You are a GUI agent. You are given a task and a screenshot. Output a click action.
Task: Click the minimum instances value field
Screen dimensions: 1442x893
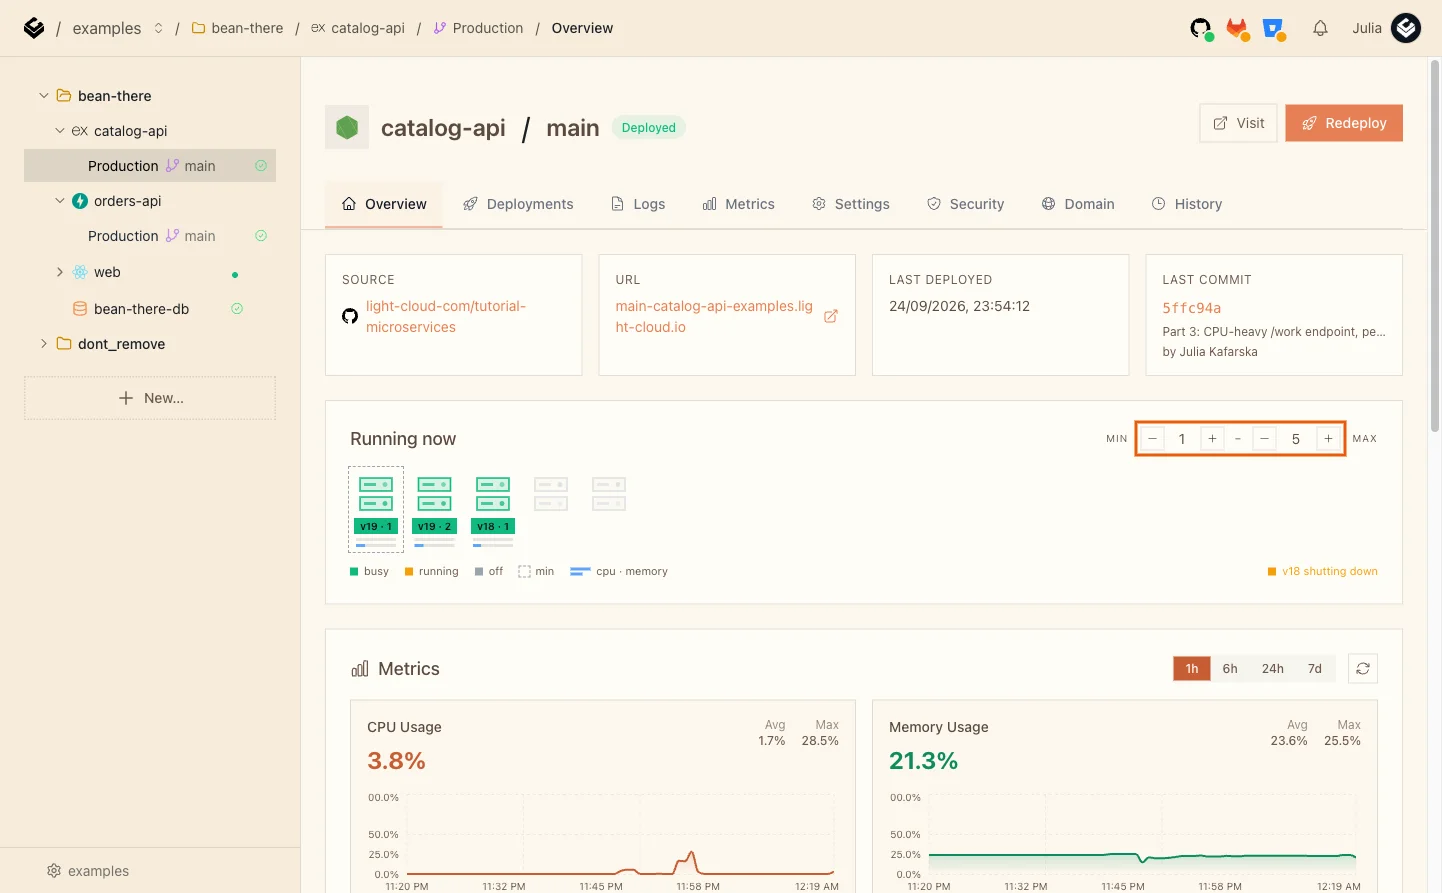(x=1182, y=439)
